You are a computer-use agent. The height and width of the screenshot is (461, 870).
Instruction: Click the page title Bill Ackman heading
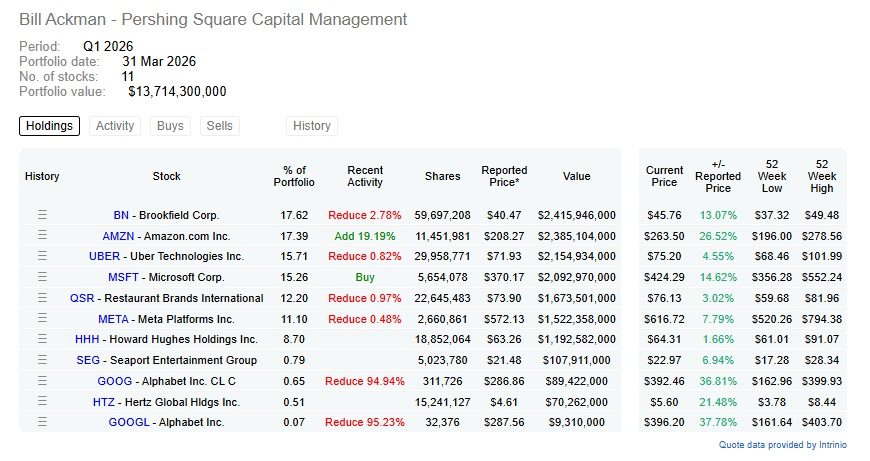point(213,19)
